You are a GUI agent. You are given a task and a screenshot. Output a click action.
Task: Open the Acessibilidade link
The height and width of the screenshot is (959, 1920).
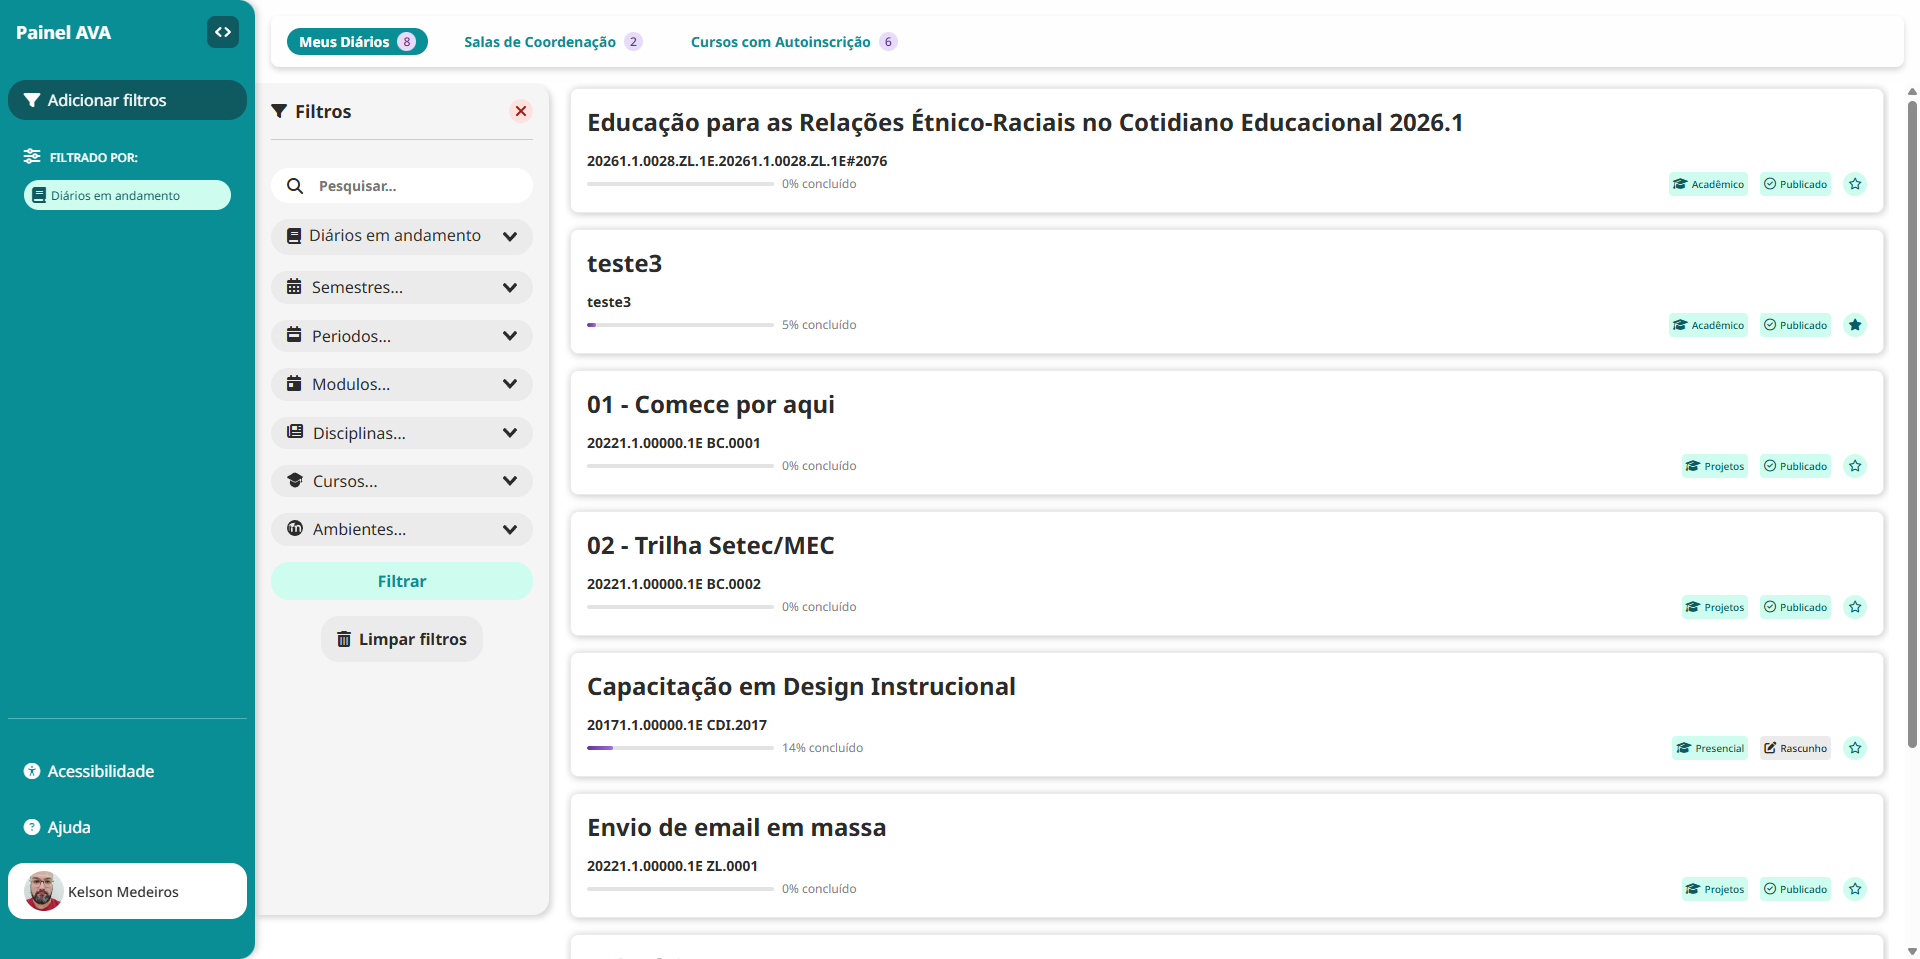click(101, 771)
